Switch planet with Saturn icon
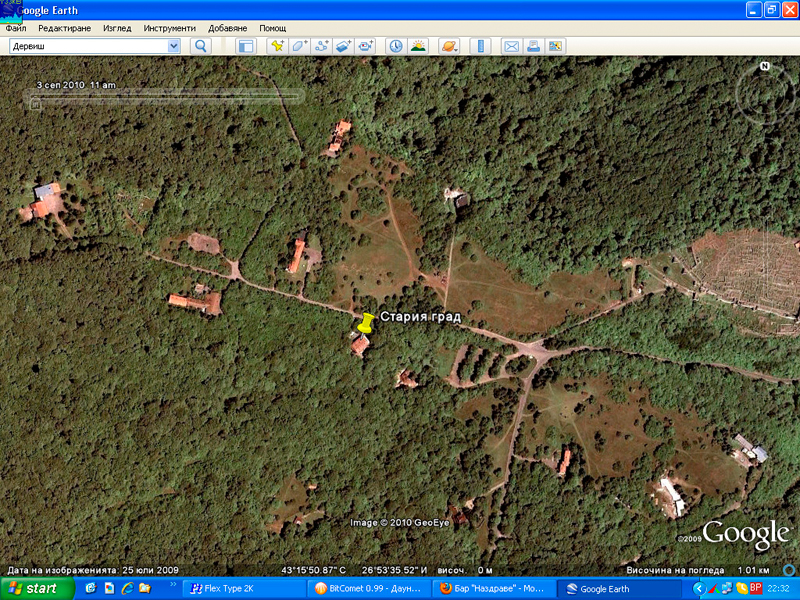 tap(449, 46)
